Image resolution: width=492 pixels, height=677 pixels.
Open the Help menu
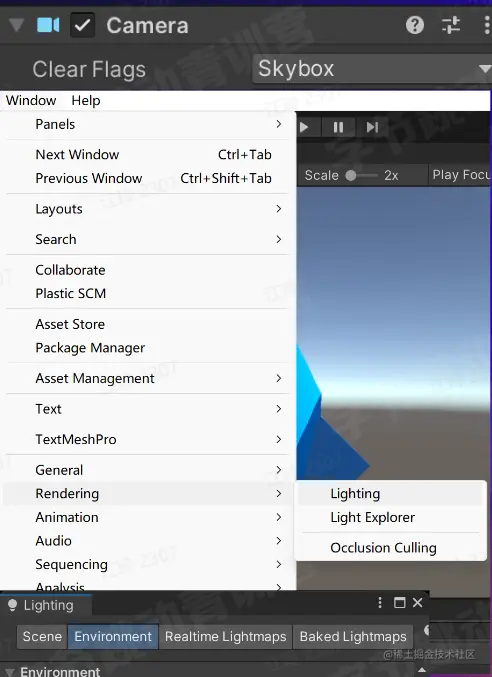[x=86, y=100]
